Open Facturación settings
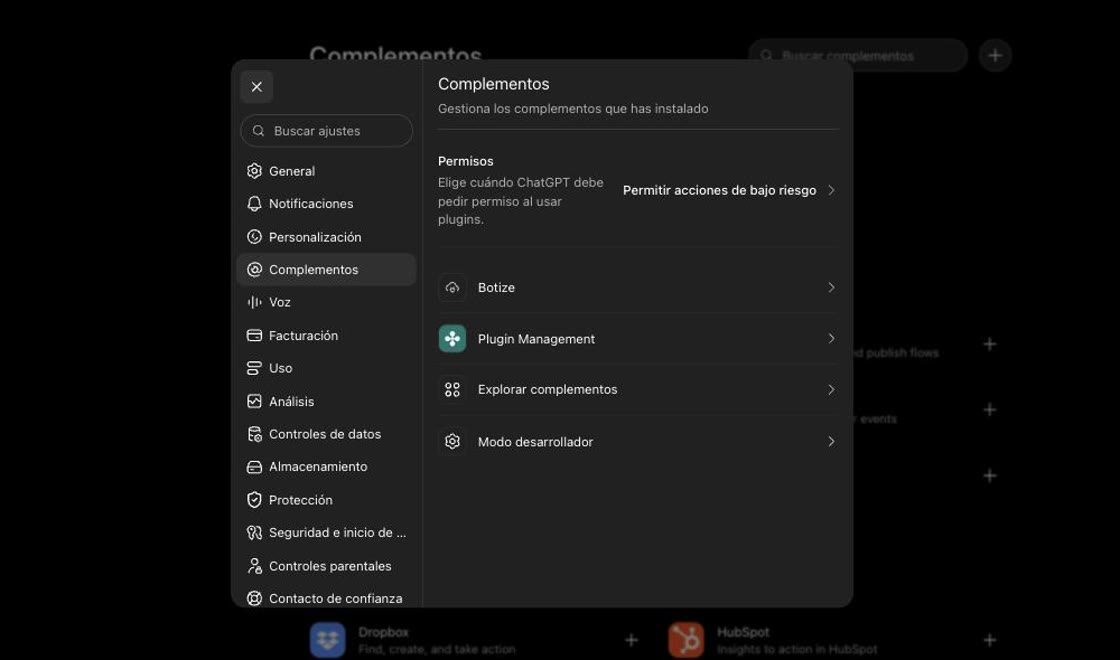Viewport: 1120px width, 660px height. 326,335
